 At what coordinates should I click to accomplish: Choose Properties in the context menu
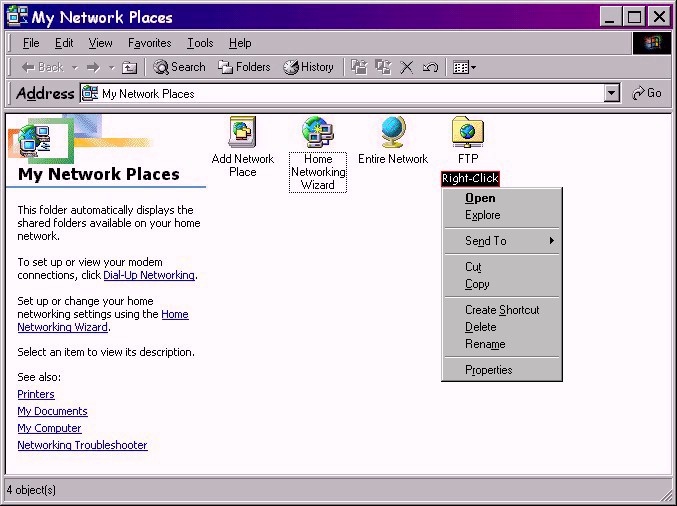click(x=502, y=370)
